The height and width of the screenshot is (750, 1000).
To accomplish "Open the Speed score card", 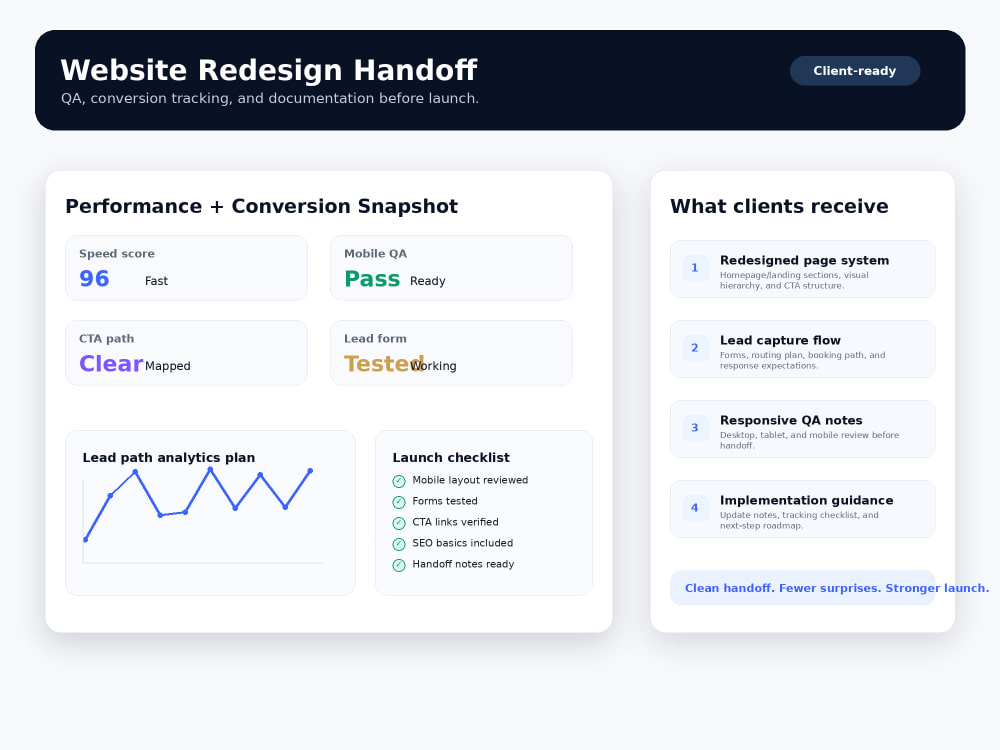I will pos(186,268).
